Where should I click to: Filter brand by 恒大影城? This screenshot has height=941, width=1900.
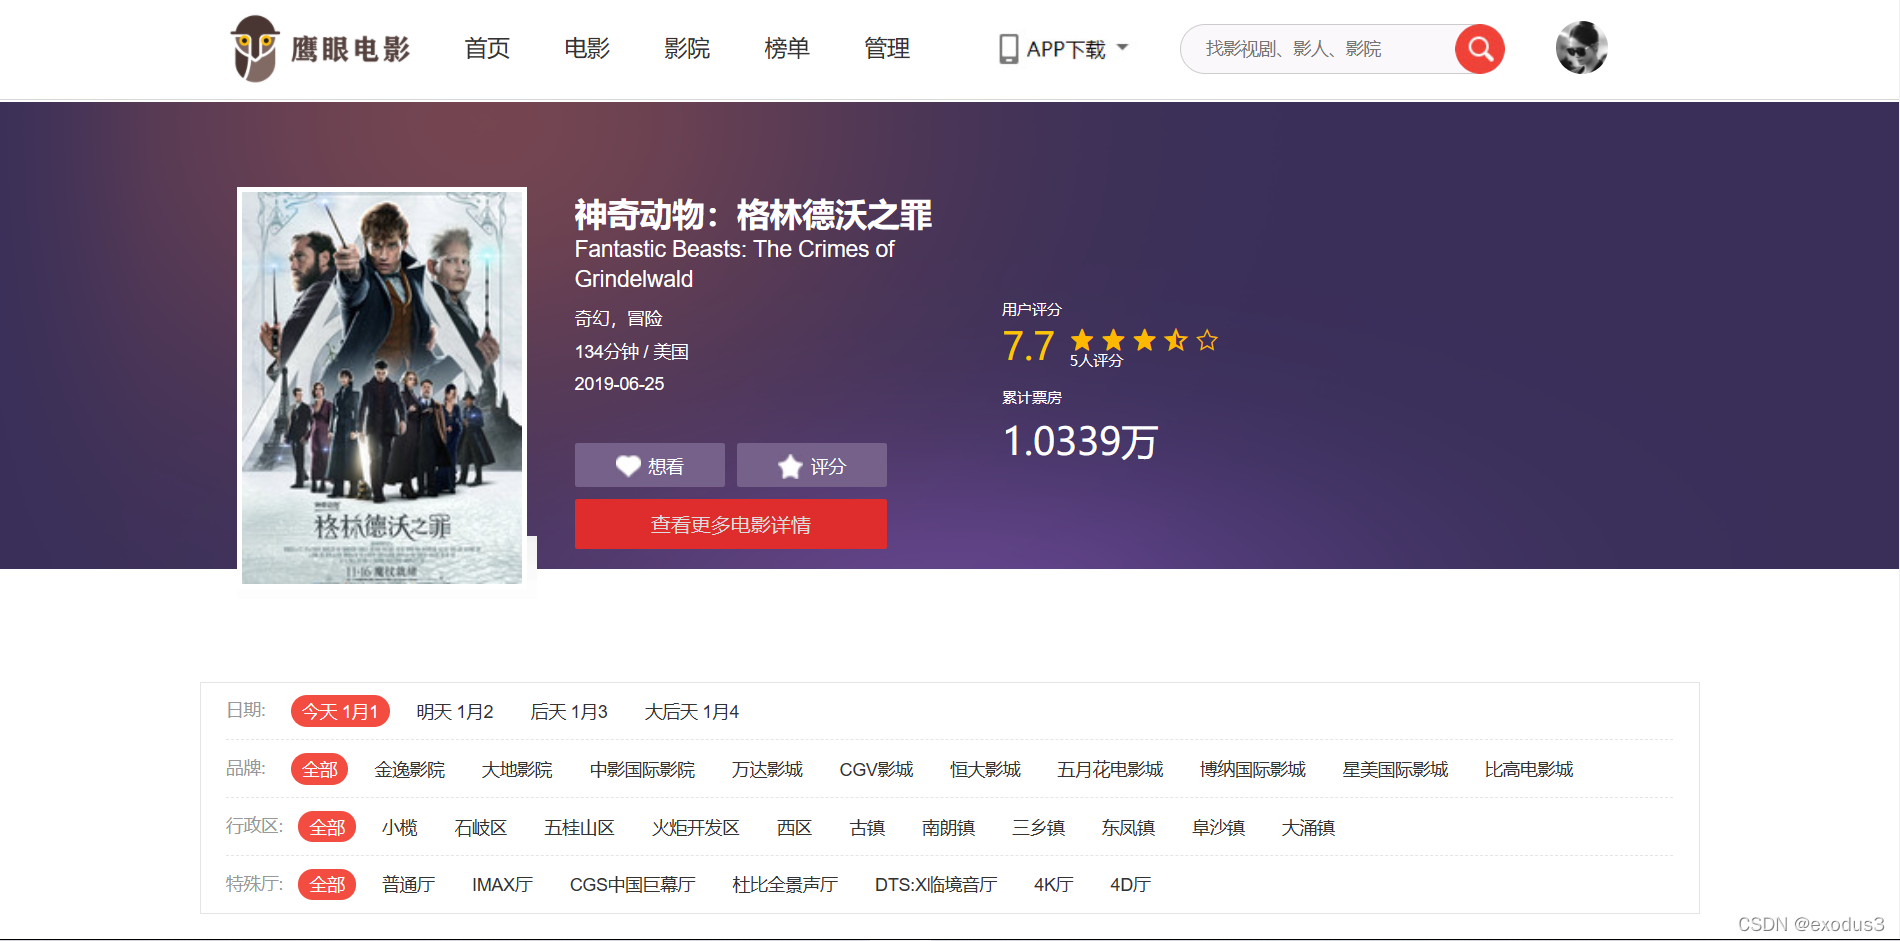tap(985, 769)
